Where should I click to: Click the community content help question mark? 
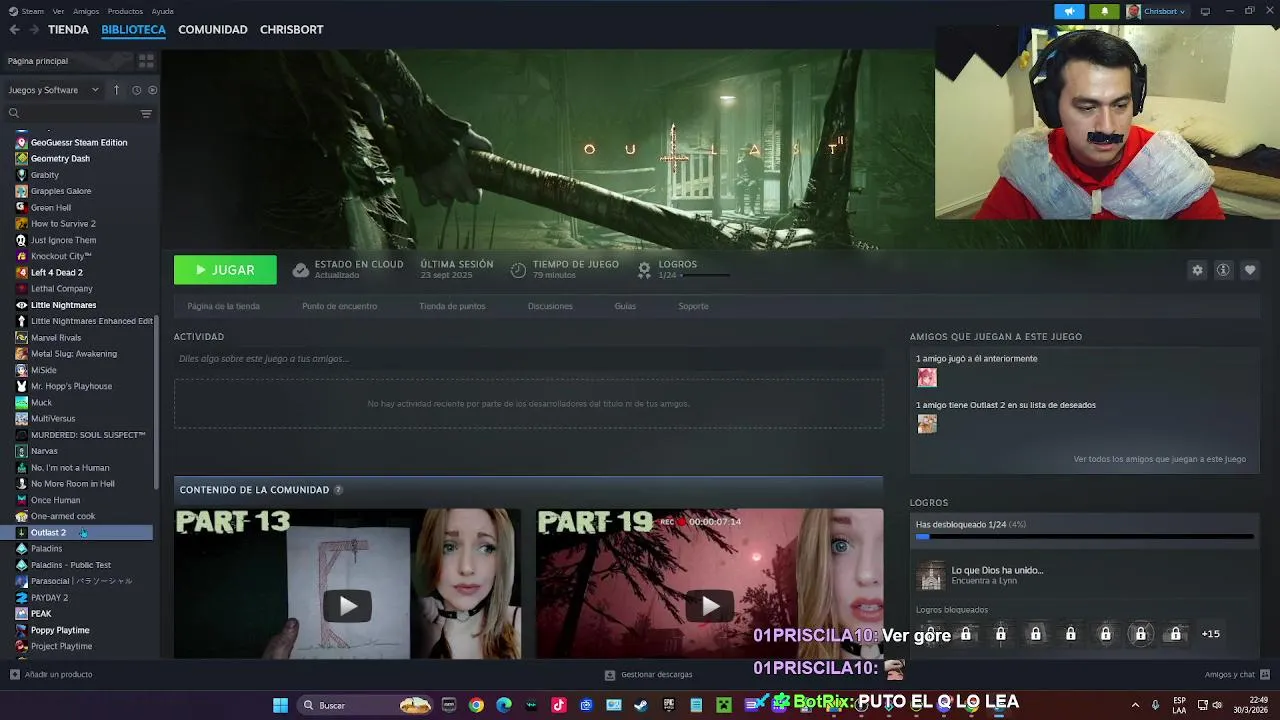pos(338,490)
